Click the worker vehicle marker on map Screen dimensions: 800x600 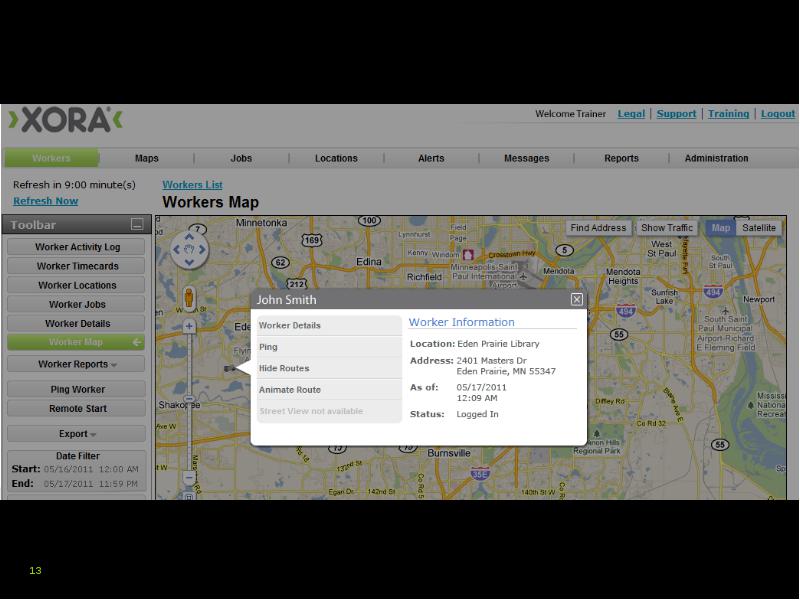230,368
